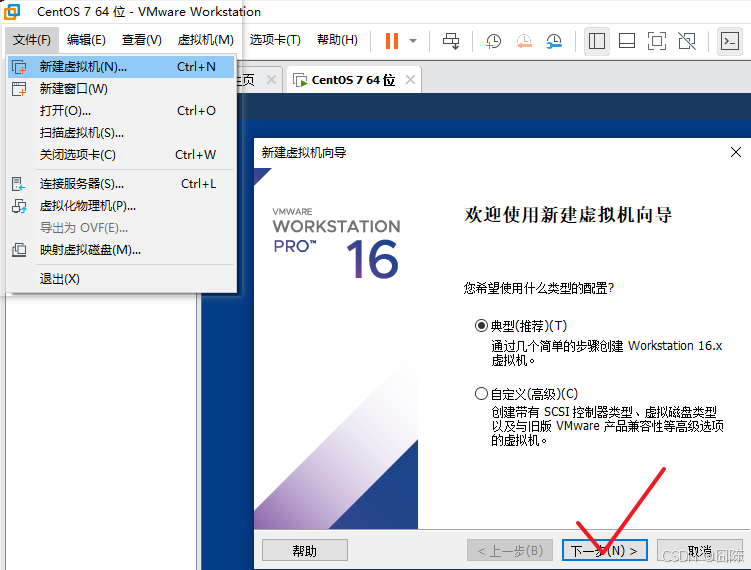Toggle the library sidebar view icon

[x=596, y=41]
